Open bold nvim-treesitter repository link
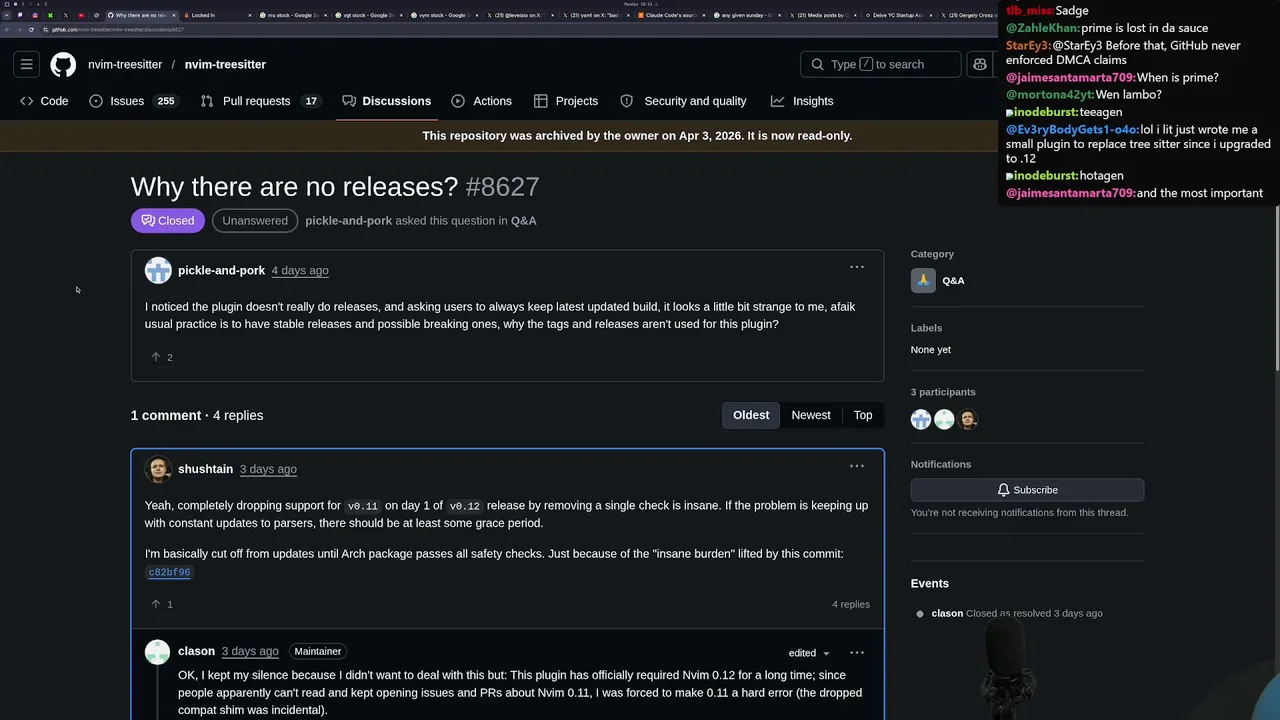This screenshot has width=1280, height=720. [225, 64]
